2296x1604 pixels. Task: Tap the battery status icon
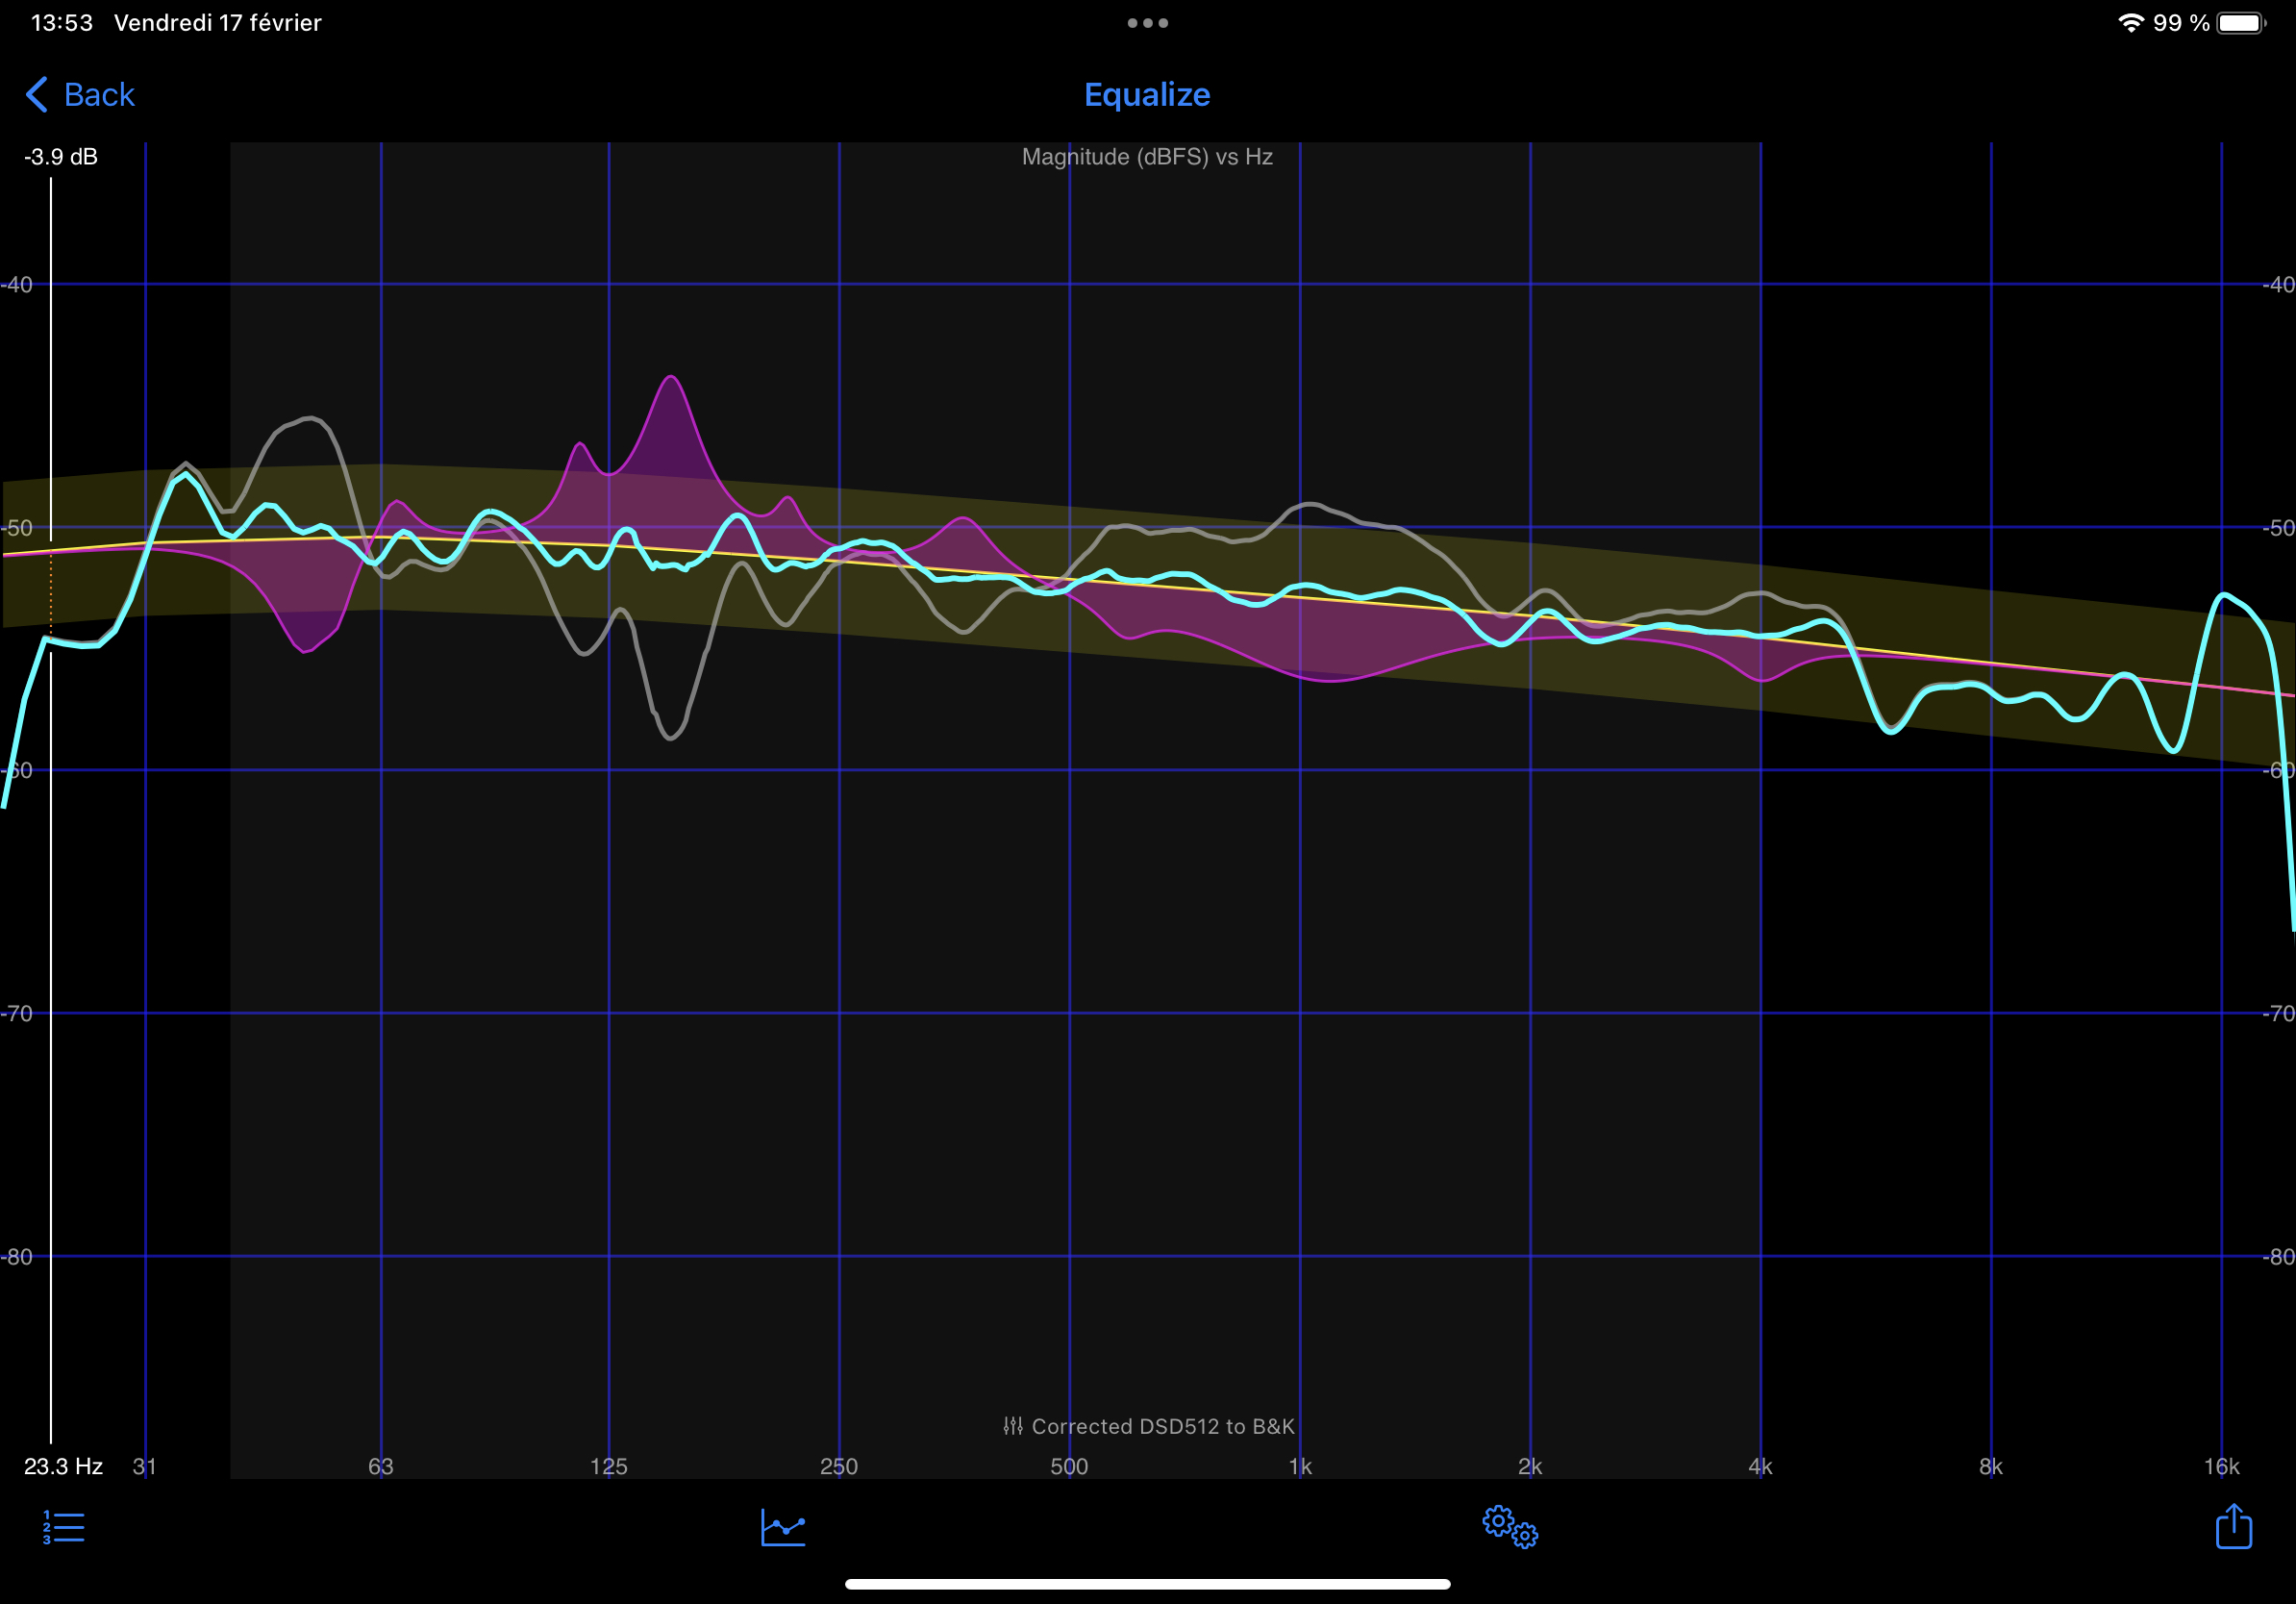click(2240, 23)
